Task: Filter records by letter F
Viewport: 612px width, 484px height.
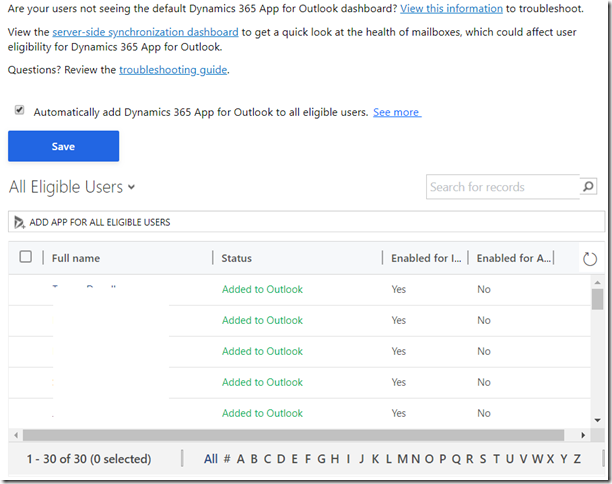Action: point(308,459)
